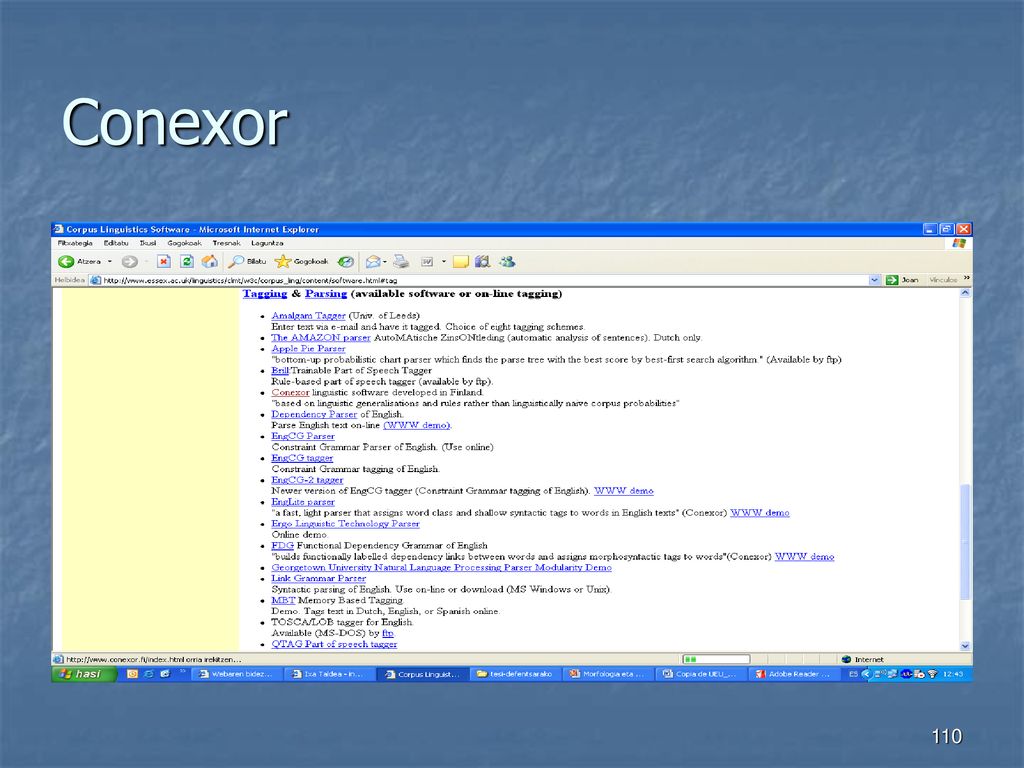Open the Apple Pie Parser link
1024x768 pixels.
308,349
